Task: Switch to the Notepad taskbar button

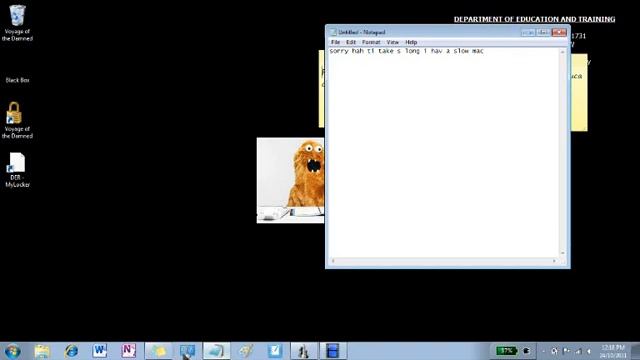Action: pyautogui.click(x=216, y=351)
